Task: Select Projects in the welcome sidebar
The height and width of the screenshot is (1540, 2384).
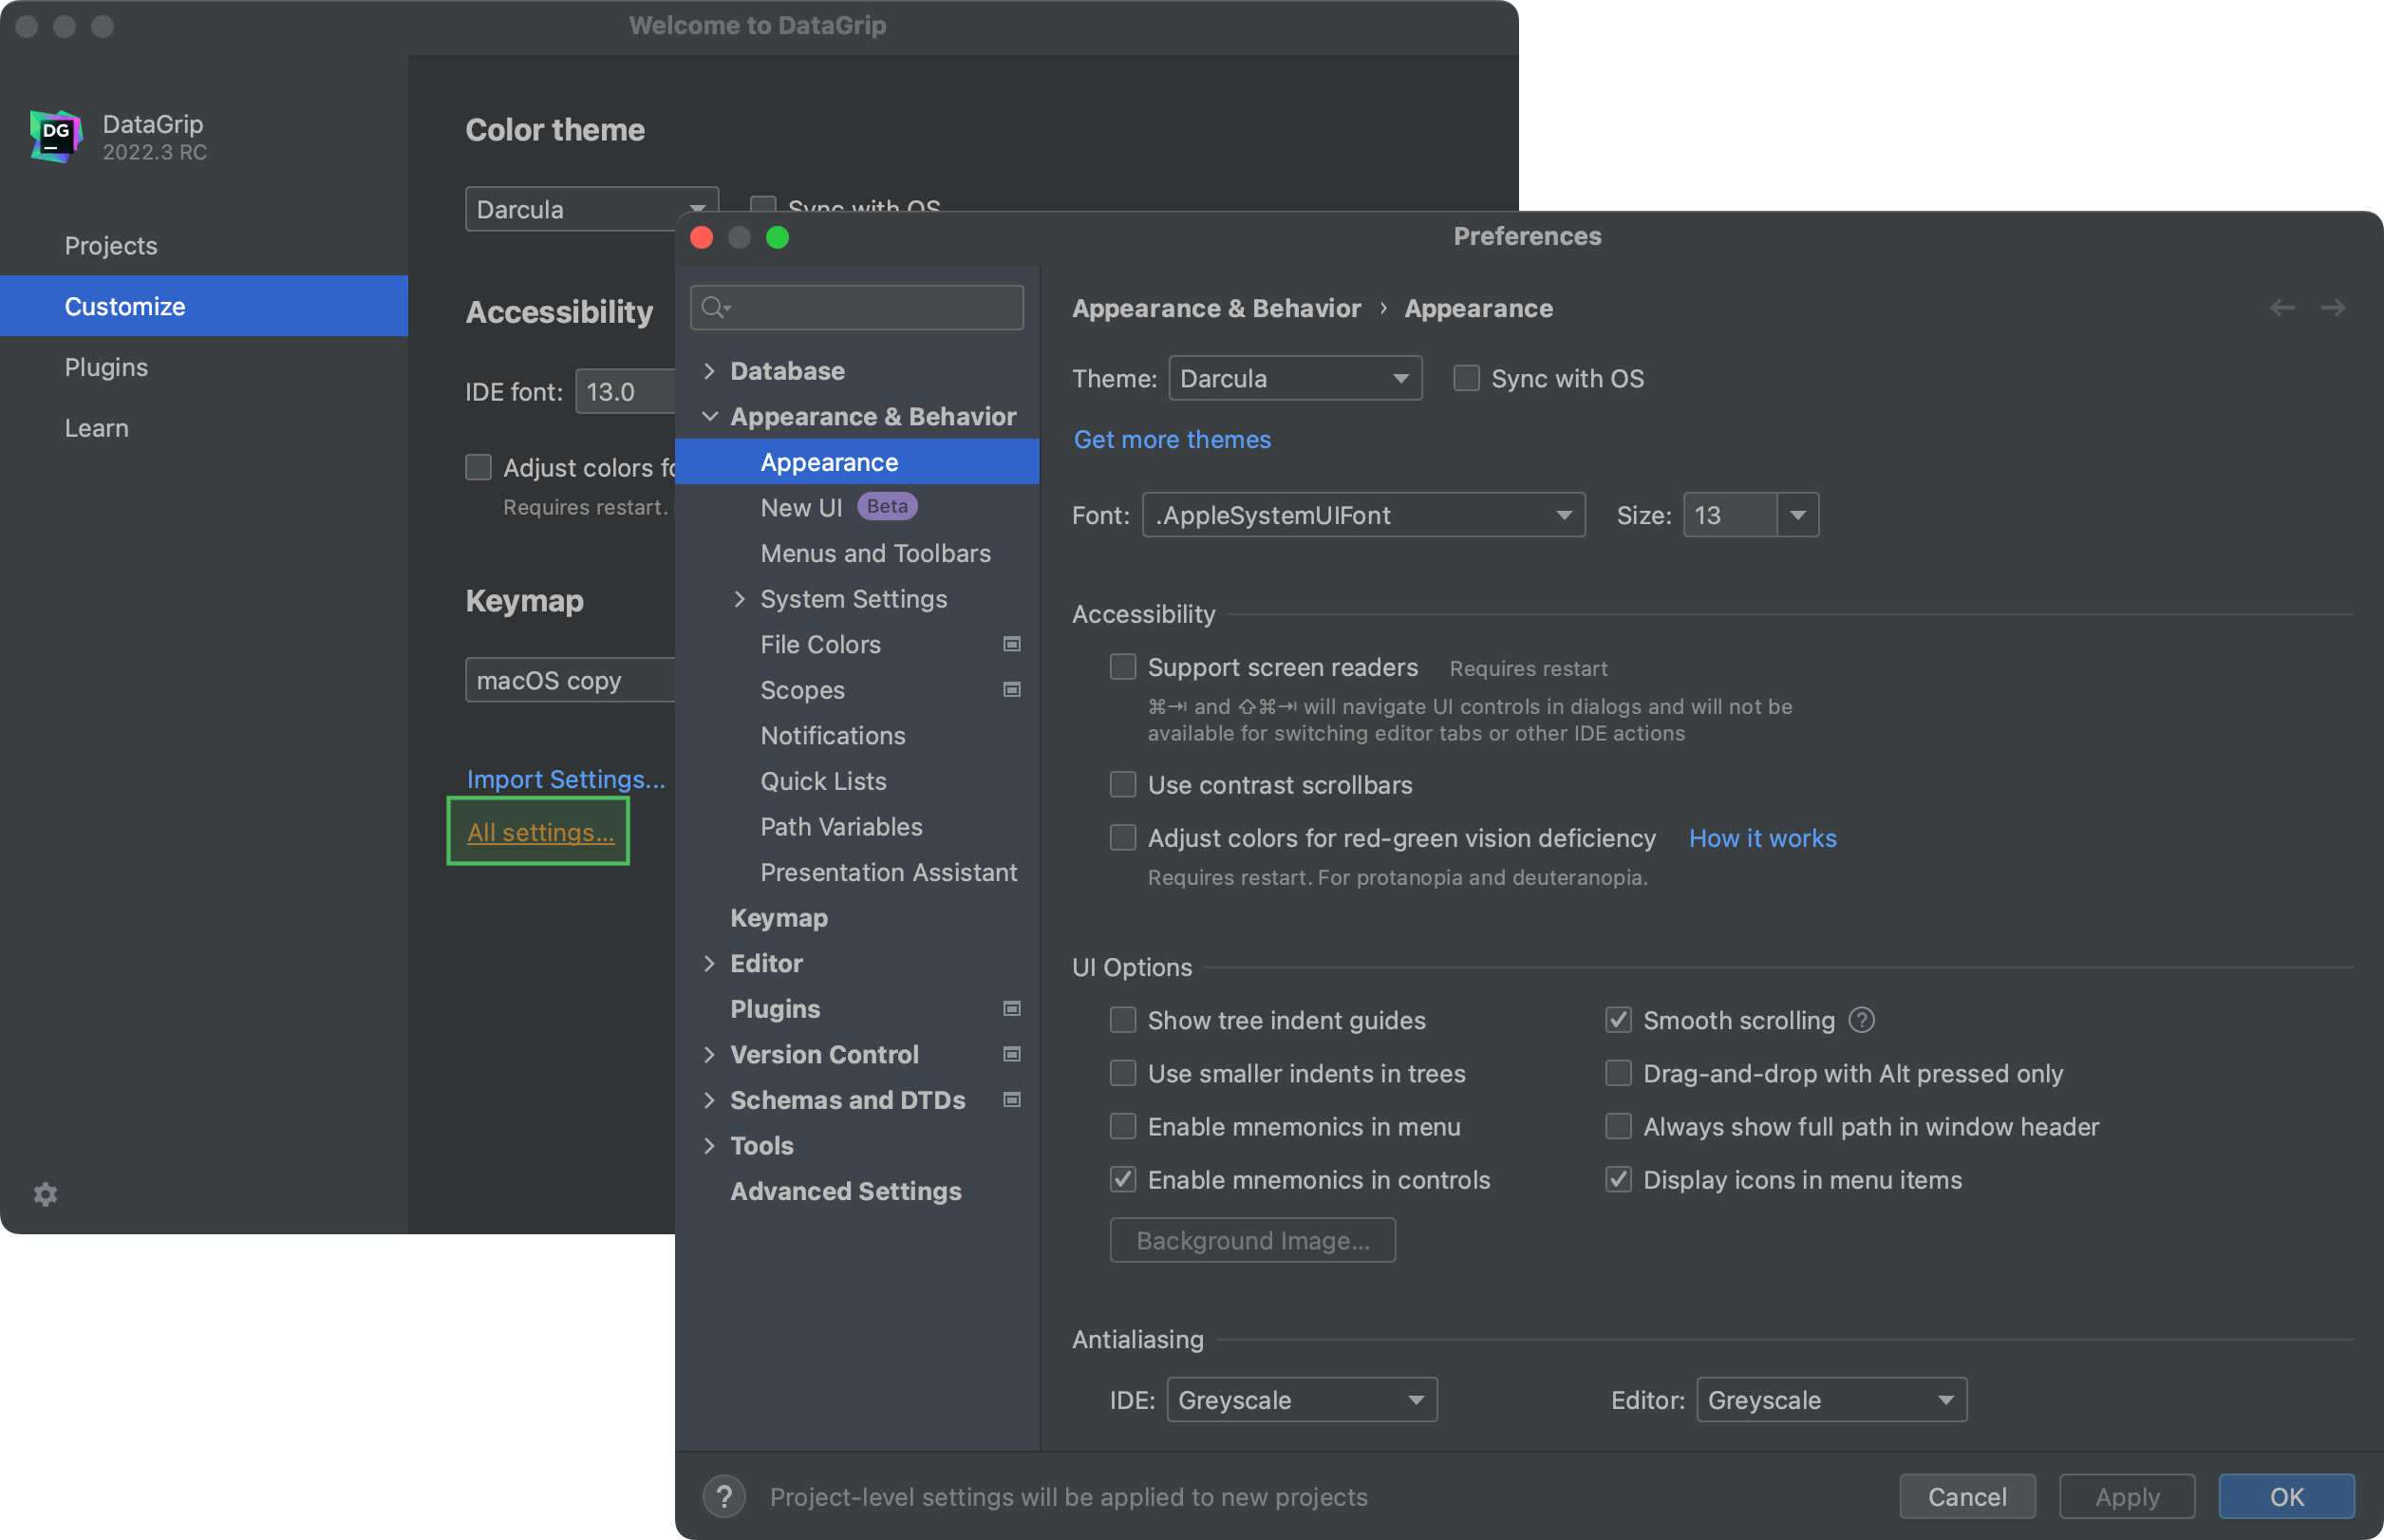Action: (110, 245)
